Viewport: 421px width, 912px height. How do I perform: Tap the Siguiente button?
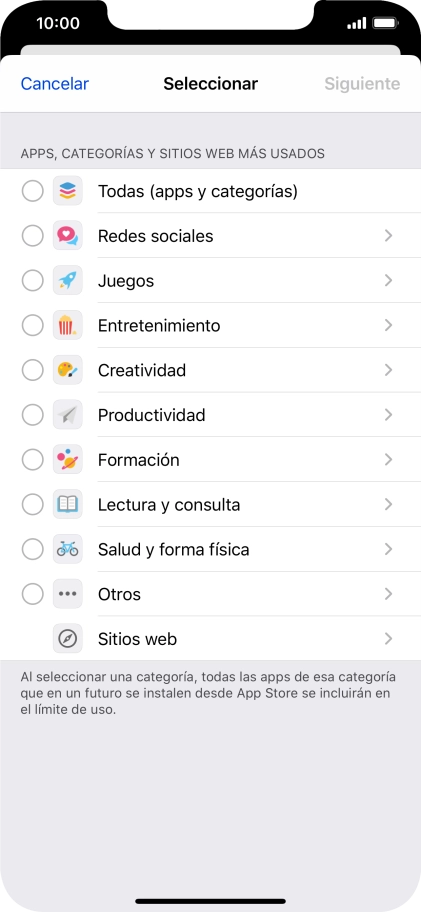point(362,84)
